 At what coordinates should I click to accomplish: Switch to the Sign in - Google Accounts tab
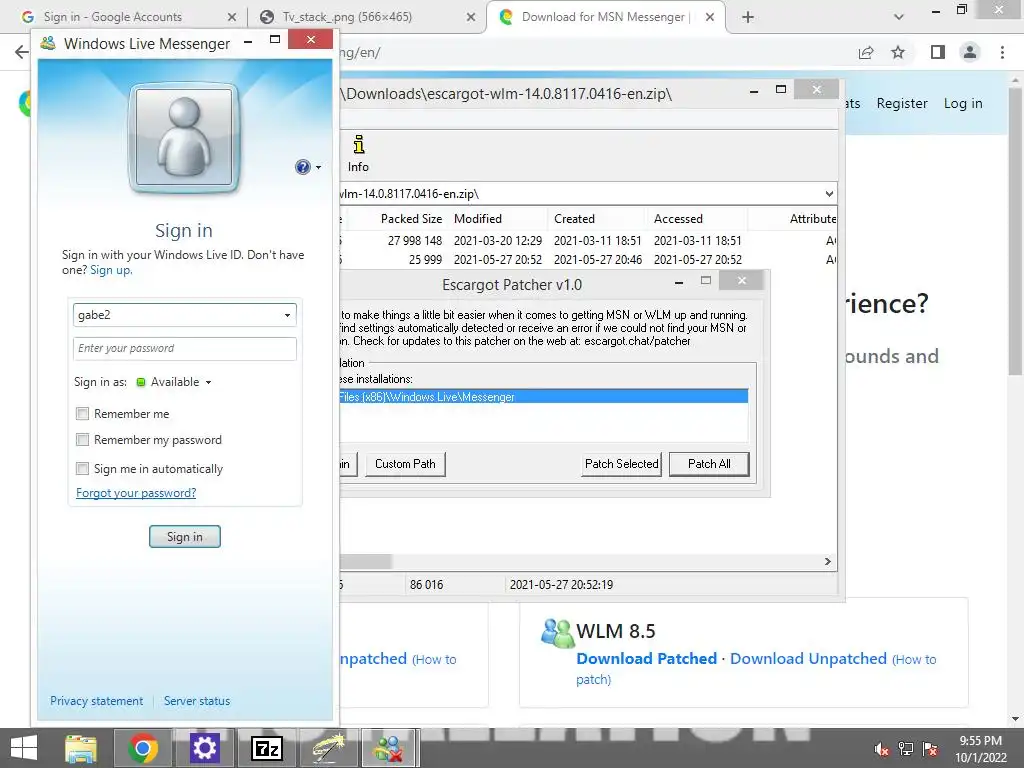click(124, 17)
